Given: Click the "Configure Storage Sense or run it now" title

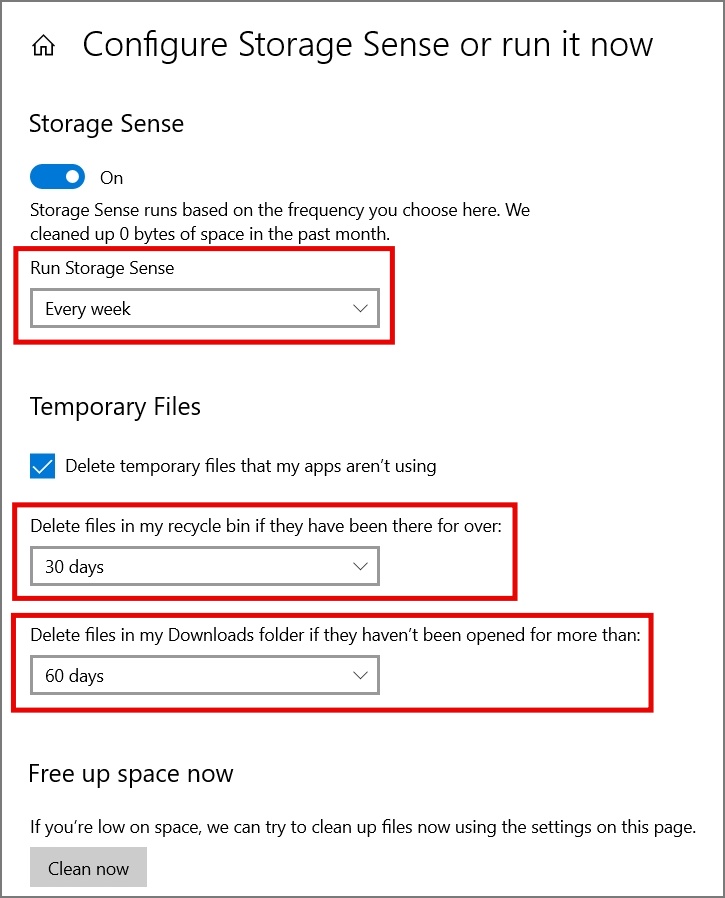Looking at the screenshot, I should [x=367, y=45].
